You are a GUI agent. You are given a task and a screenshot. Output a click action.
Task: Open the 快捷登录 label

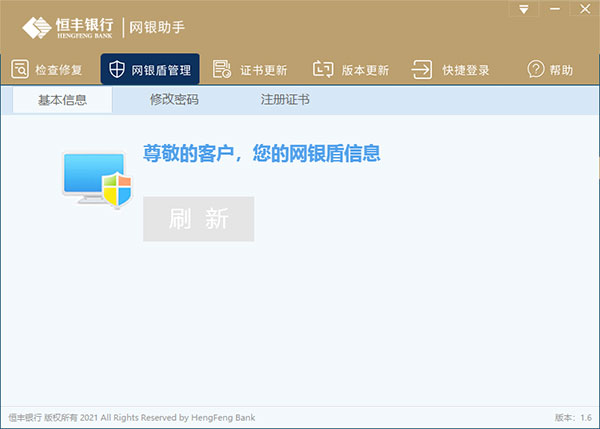click(466, 70)
